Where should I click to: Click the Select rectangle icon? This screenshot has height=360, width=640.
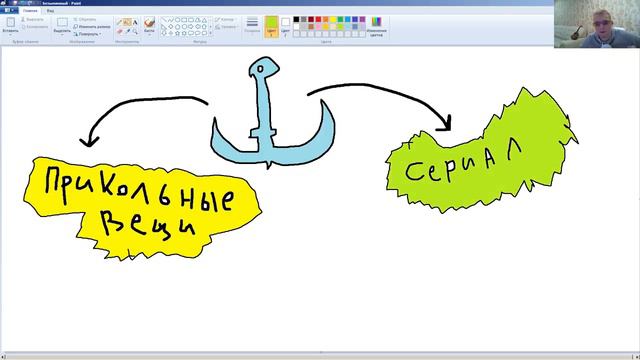tap(62, 22)
